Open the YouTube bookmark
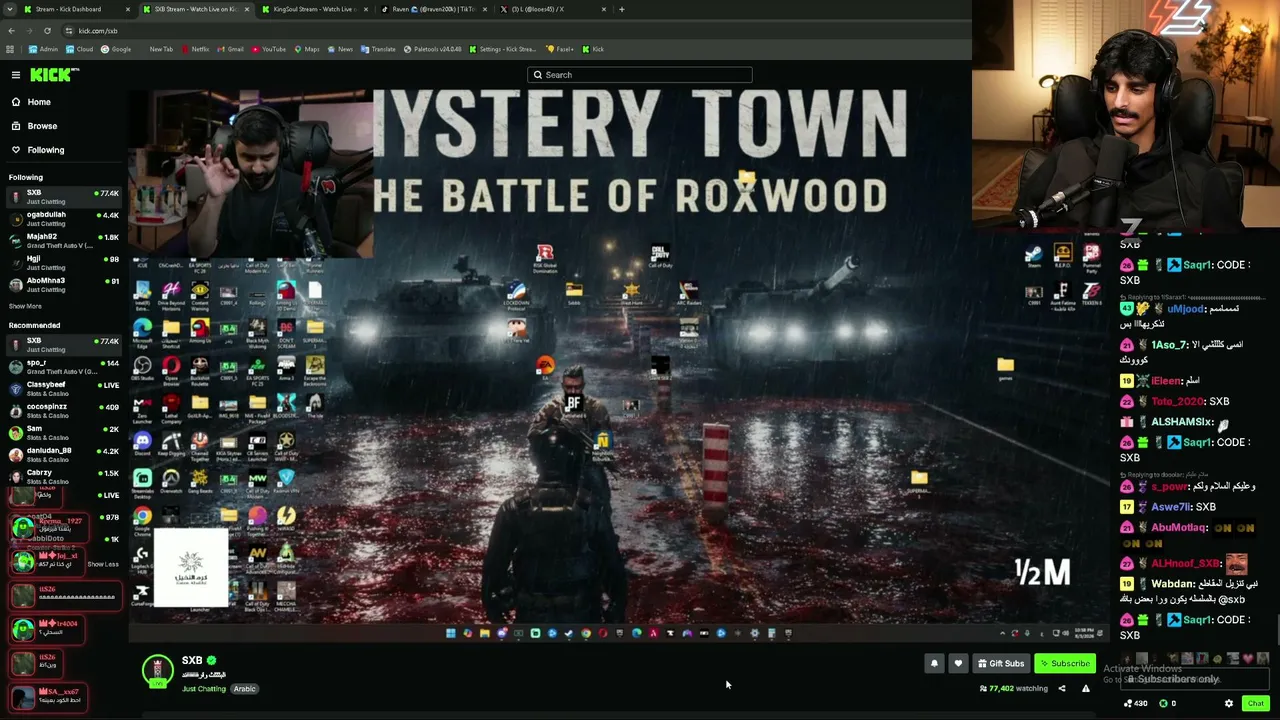 269,49
